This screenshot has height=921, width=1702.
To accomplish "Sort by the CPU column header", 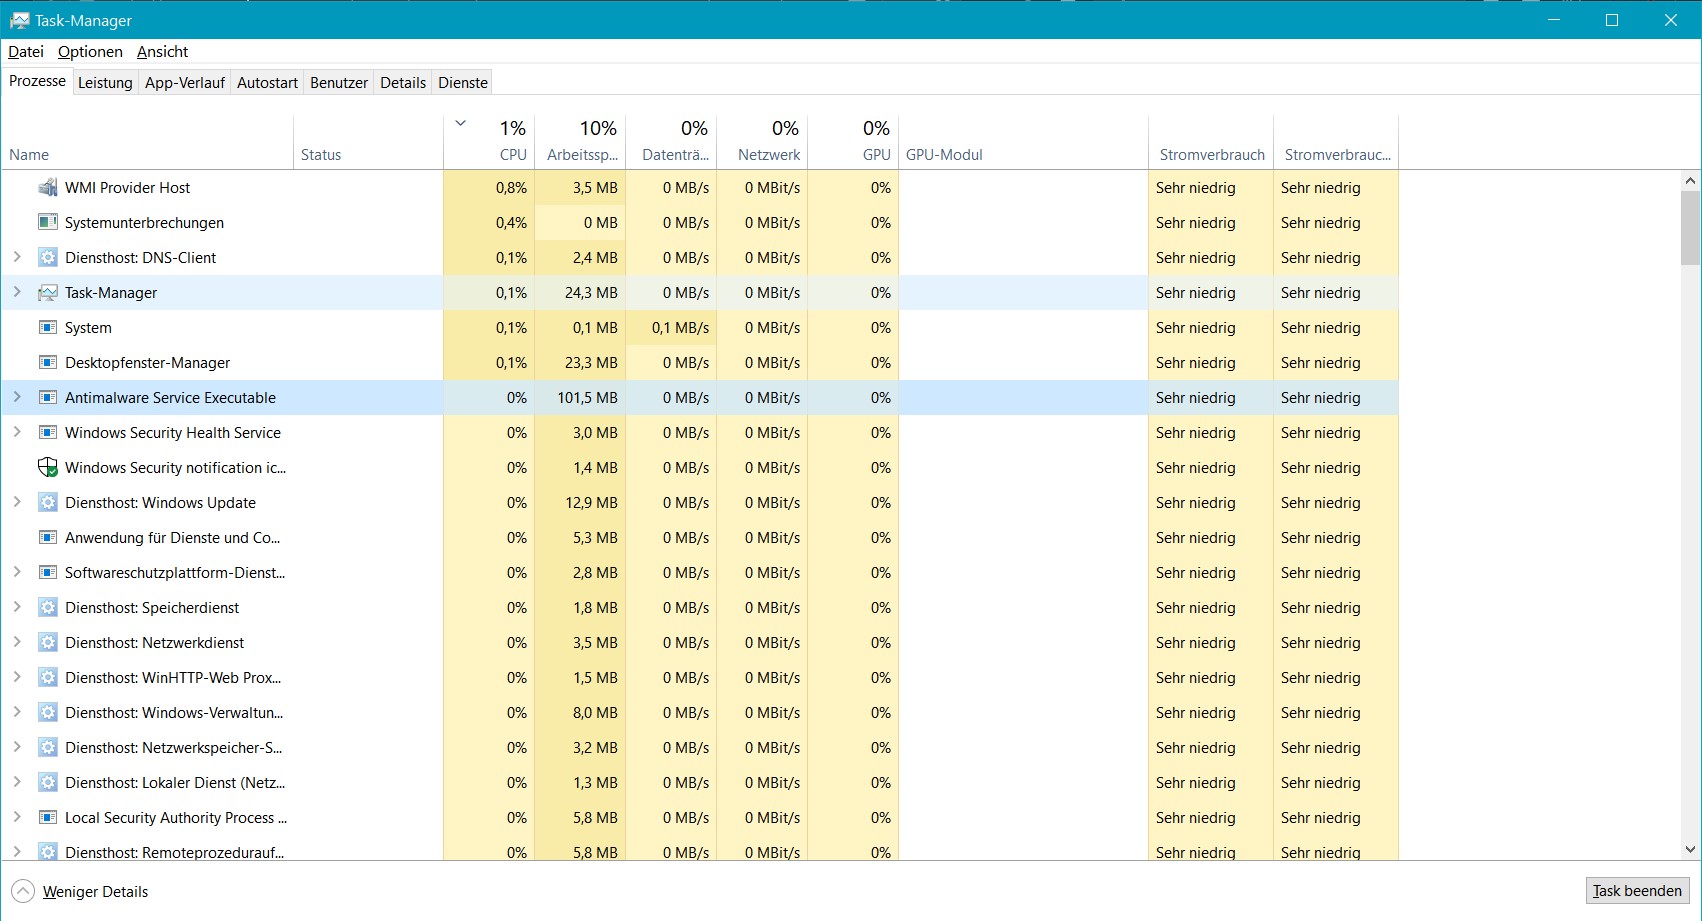I will click(x=489, y=142).
